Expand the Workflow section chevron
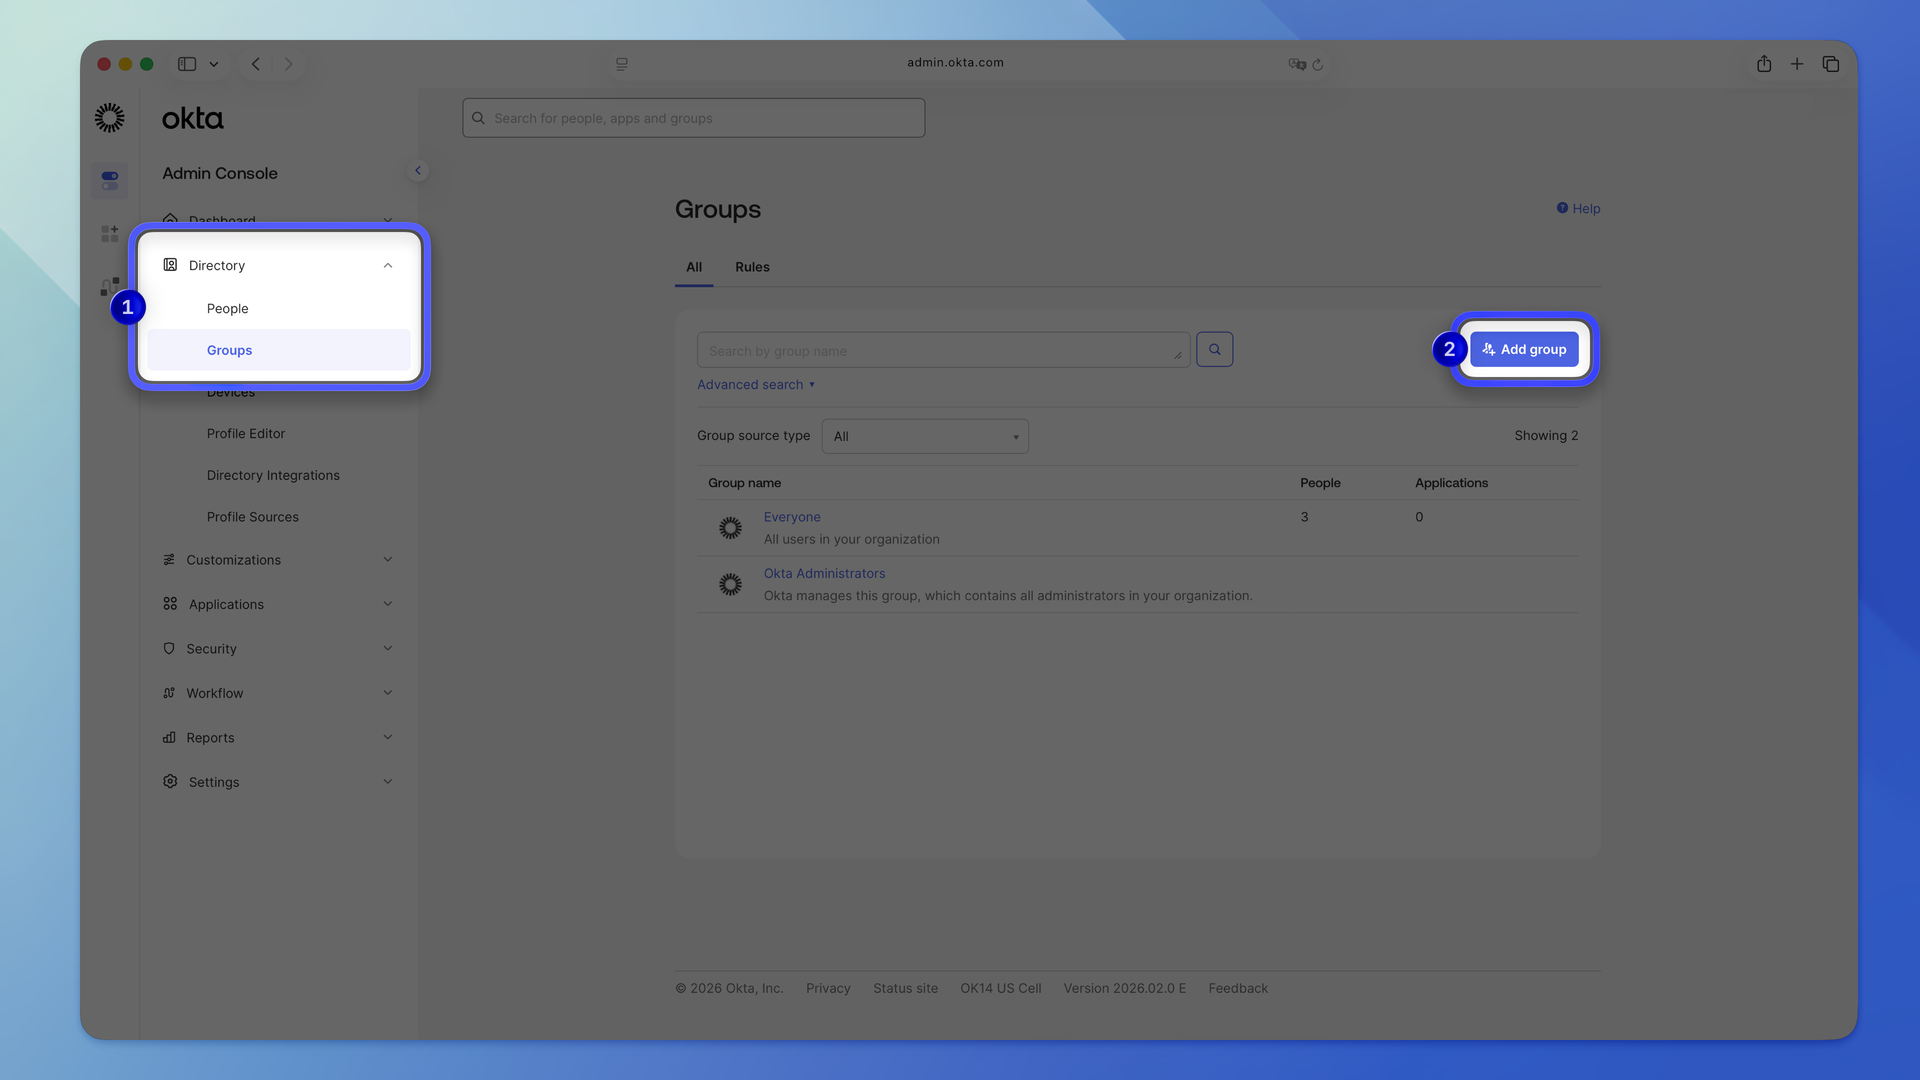Screen dimensions: 1920x1080 [388, 693]
